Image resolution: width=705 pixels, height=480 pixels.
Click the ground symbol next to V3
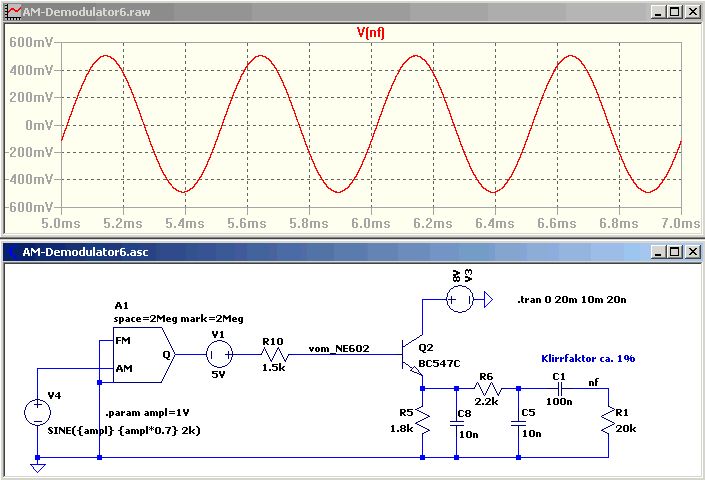coord(488,299)
